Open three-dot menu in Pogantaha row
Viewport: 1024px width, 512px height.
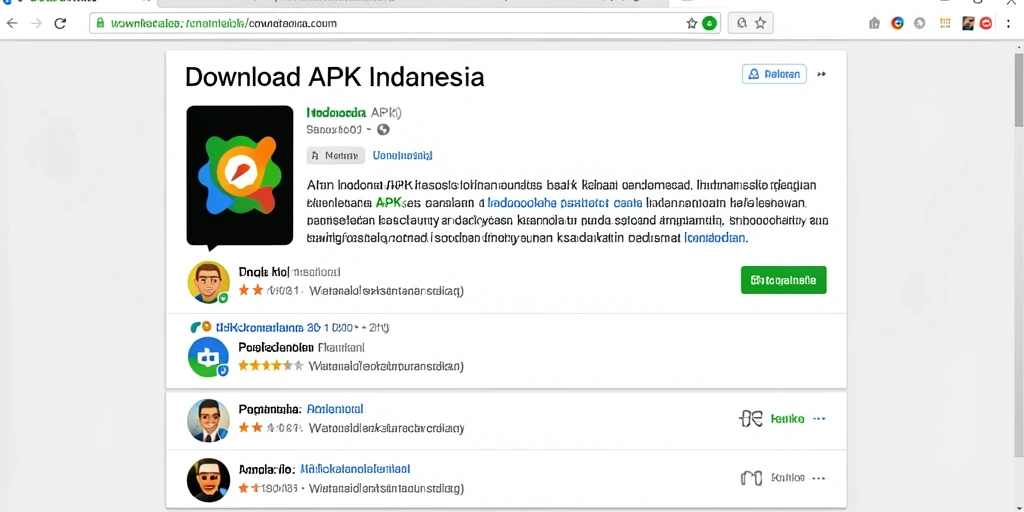click(819, 419)
